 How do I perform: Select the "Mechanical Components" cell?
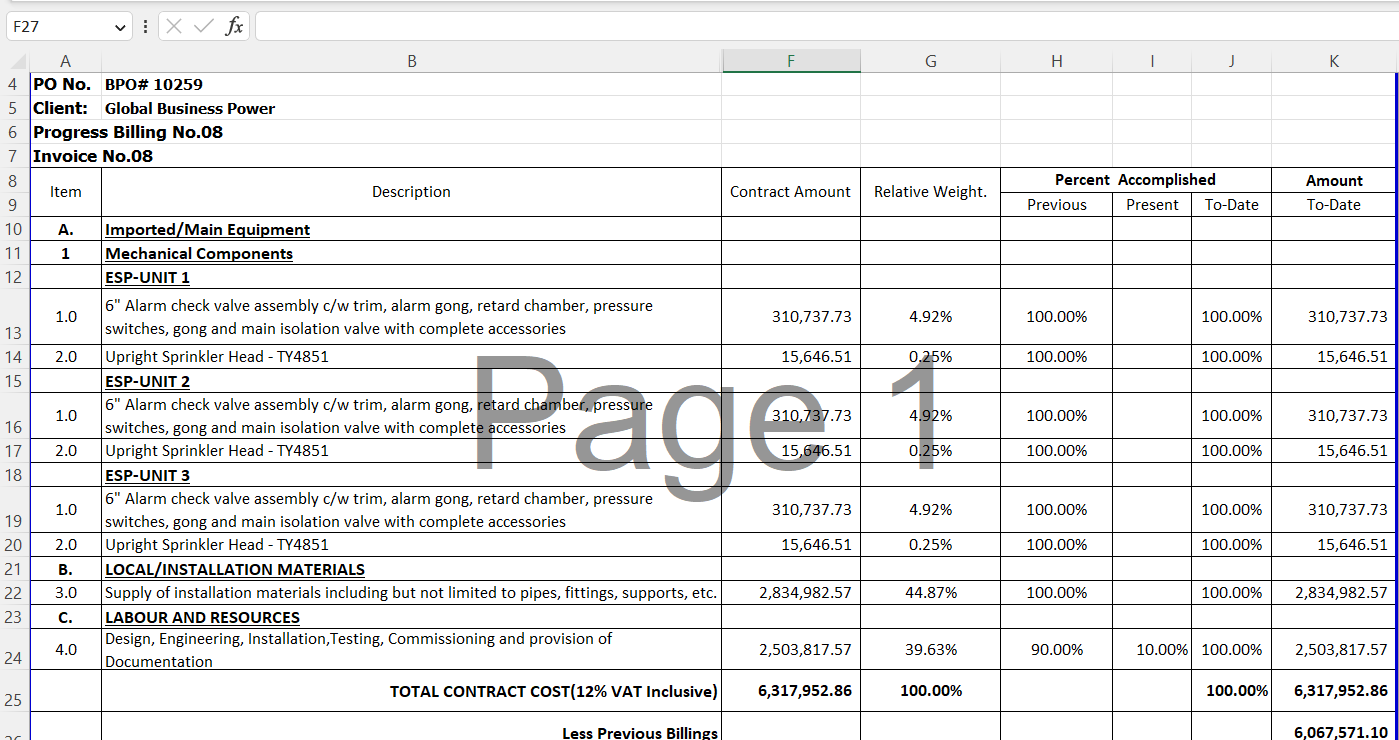pyautogui.click(x=411, y=253)
